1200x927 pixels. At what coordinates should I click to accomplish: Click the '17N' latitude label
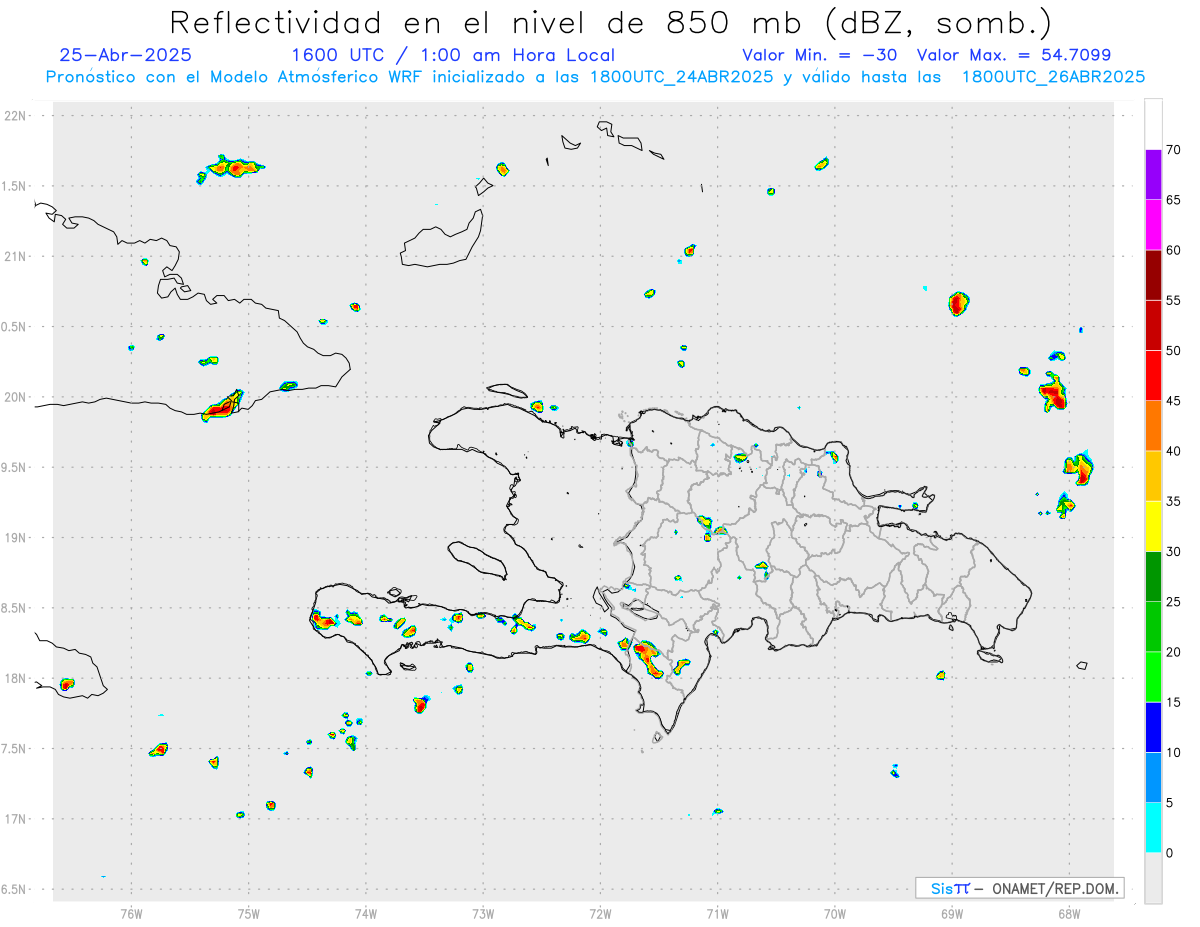(16, 819)
